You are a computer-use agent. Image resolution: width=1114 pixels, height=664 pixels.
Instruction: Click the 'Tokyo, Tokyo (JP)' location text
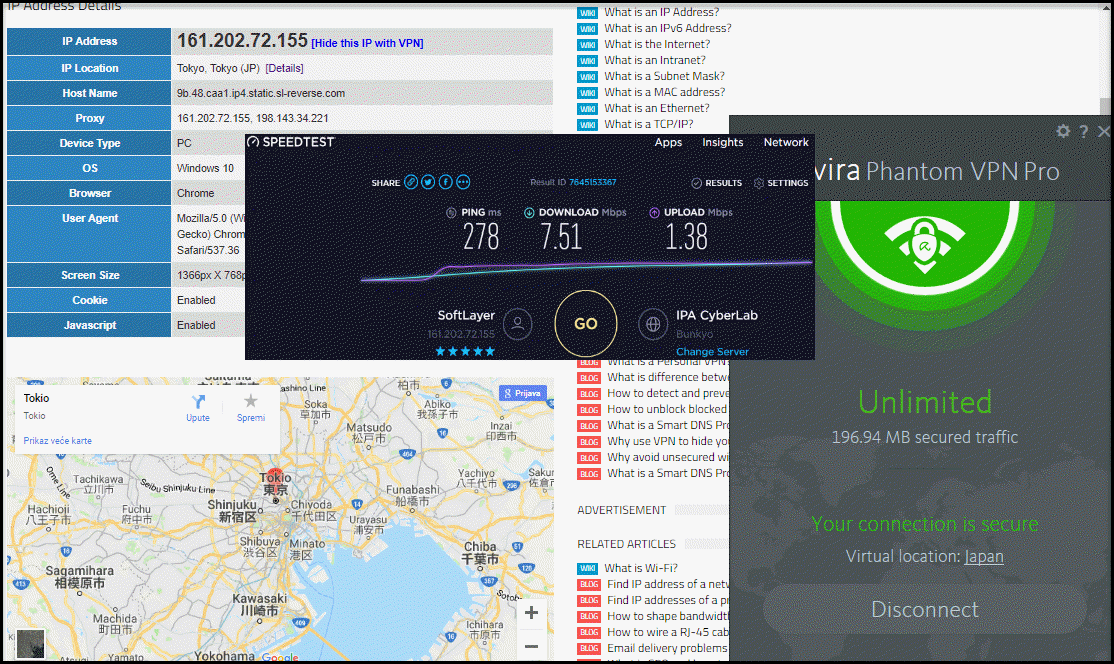coord(218,68)
